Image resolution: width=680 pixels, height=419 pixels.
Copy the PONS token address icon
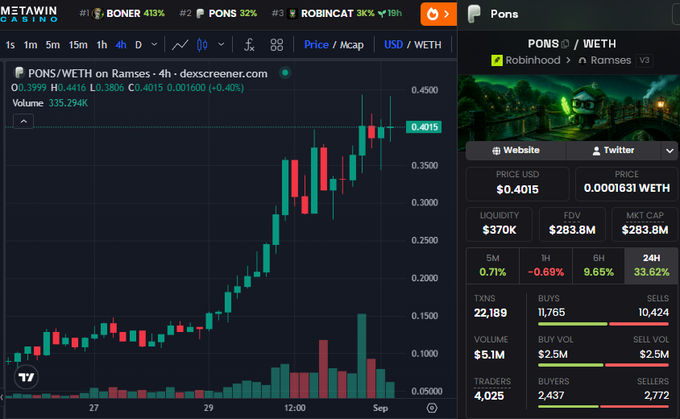565,44
